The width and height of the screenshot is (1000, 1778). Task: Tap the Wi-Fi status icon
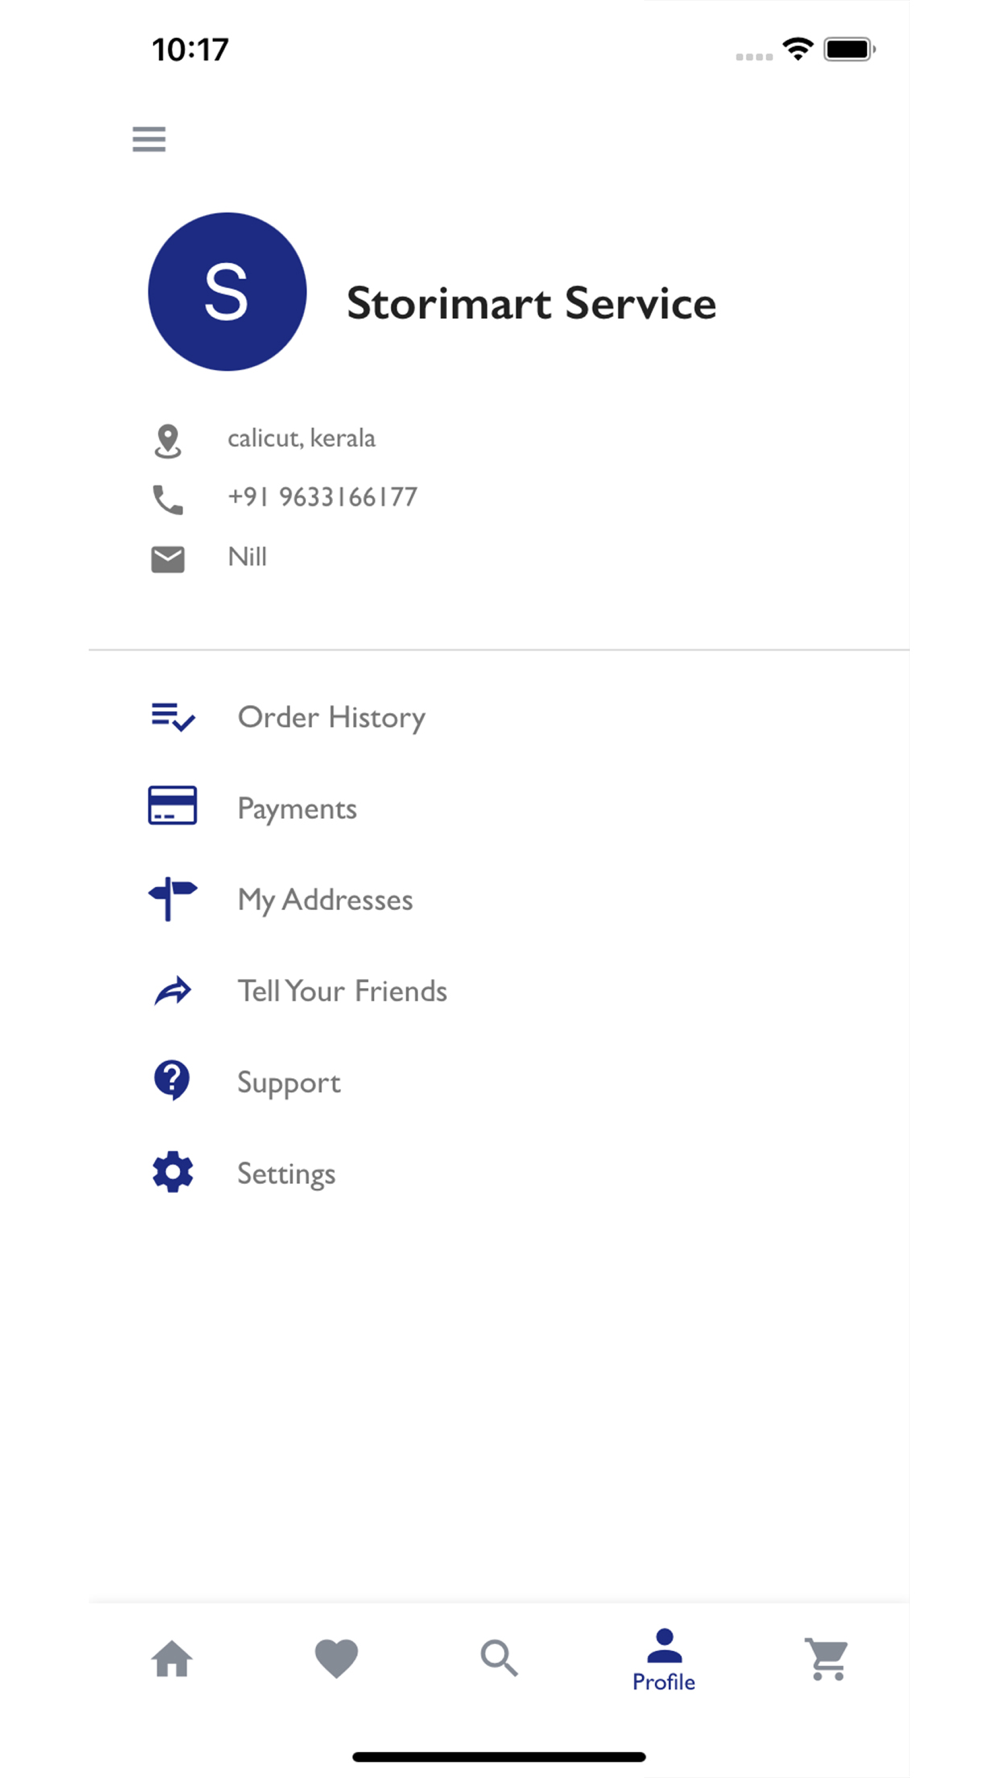798,49
